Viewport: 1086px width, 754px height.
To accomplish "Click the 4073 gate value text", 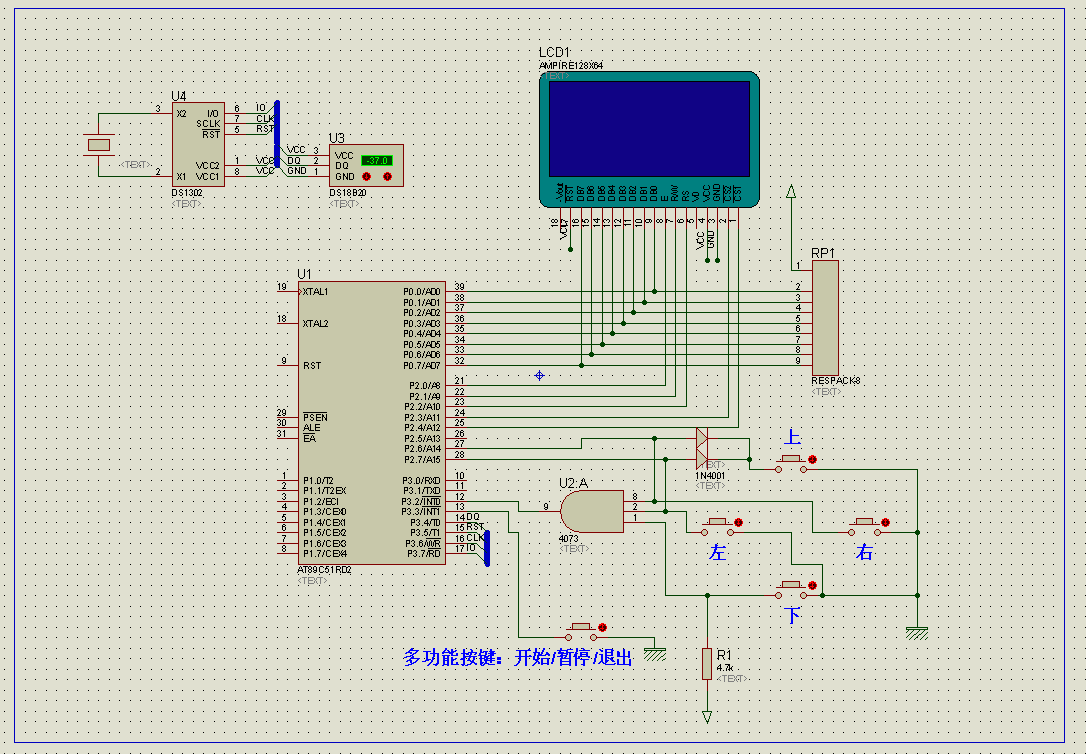I will (x=568, y=539).
